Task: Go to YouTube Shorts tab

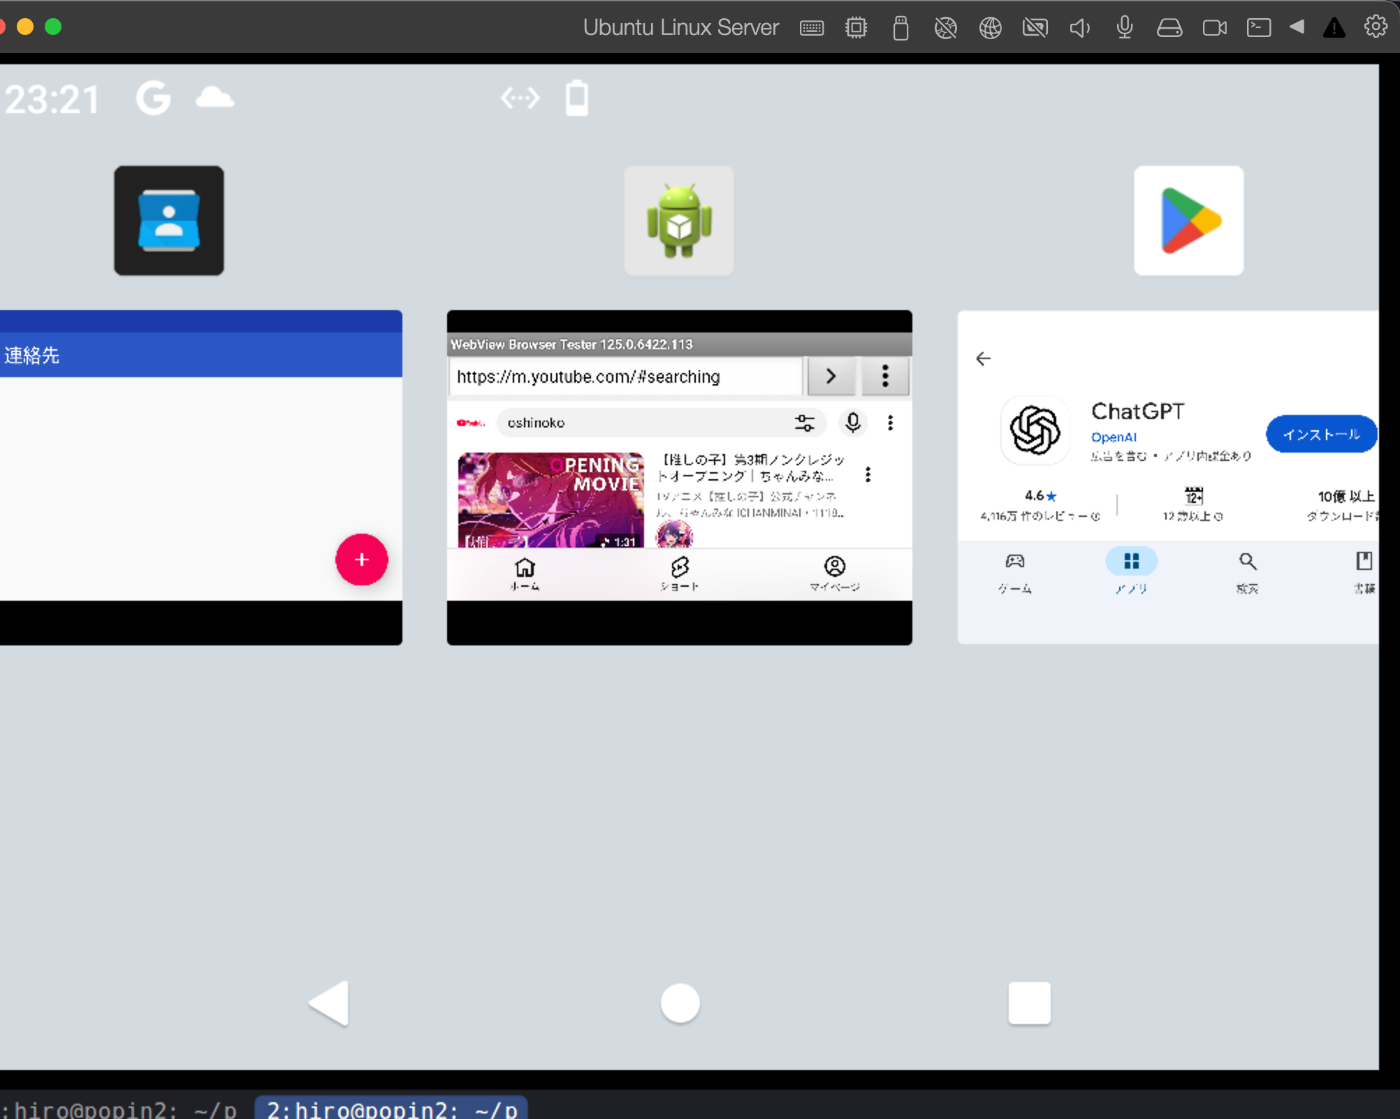Action: pos(680,574)
